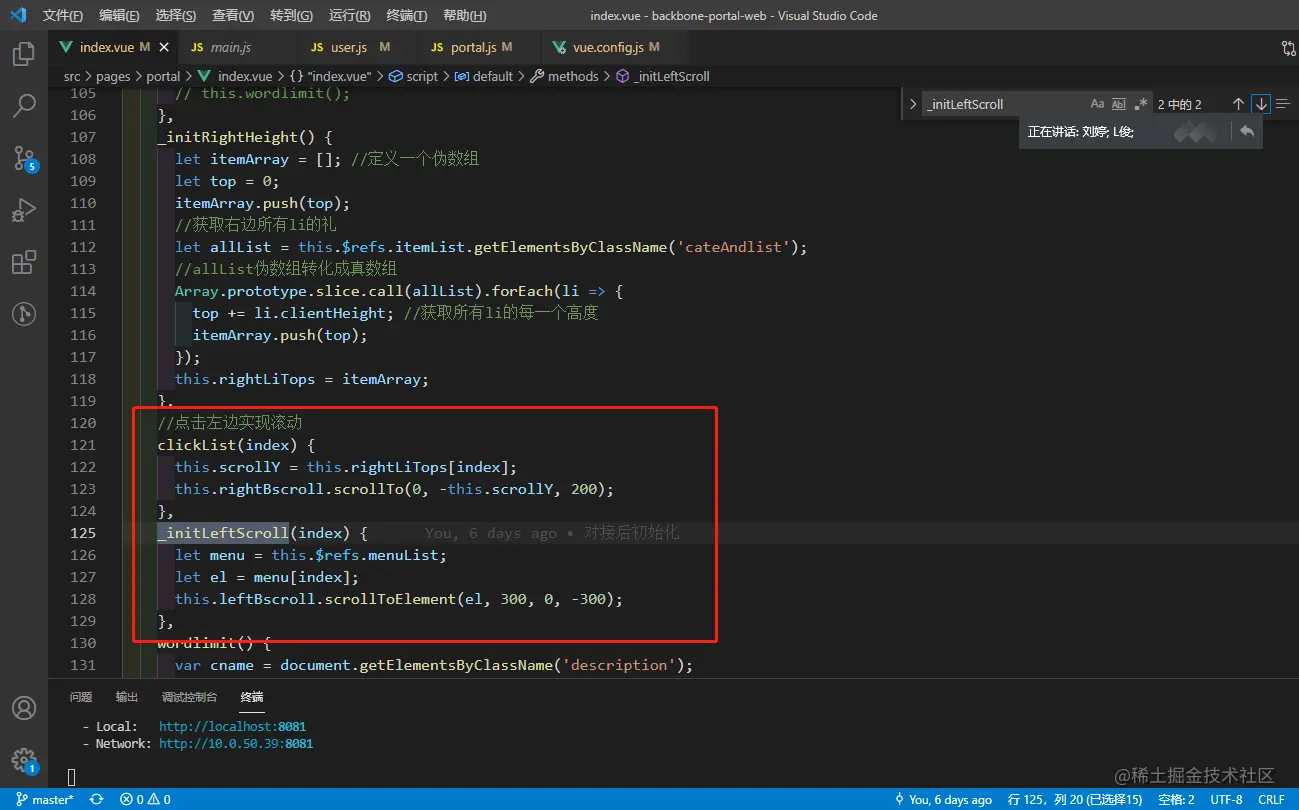Click the UTF-8 encoding status item
This screenshot has height=810, width=1299.
[1226, 799]
